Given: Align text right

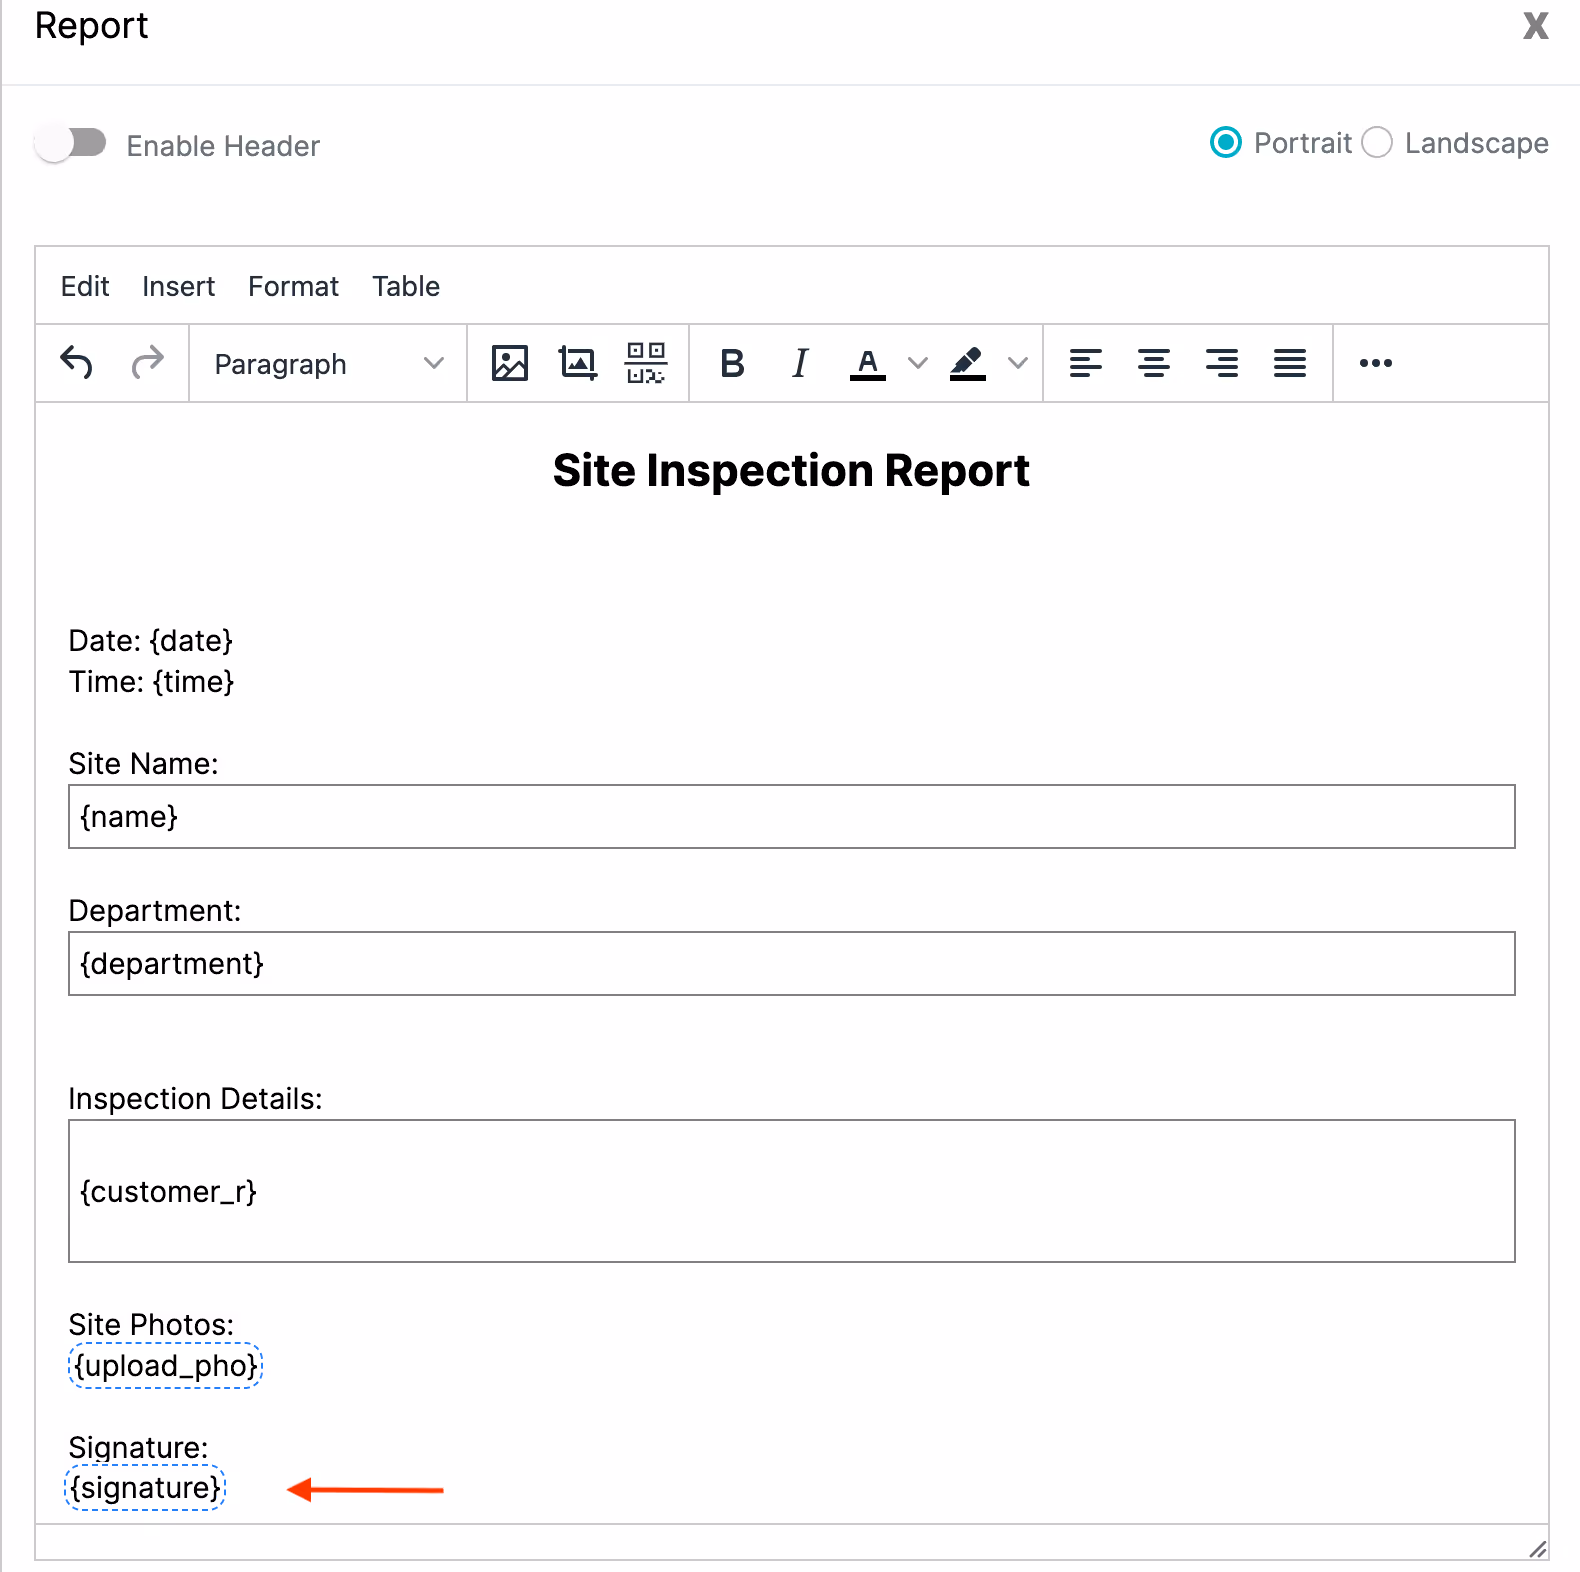Looking at the screenshot, I should coord(1222,363).
